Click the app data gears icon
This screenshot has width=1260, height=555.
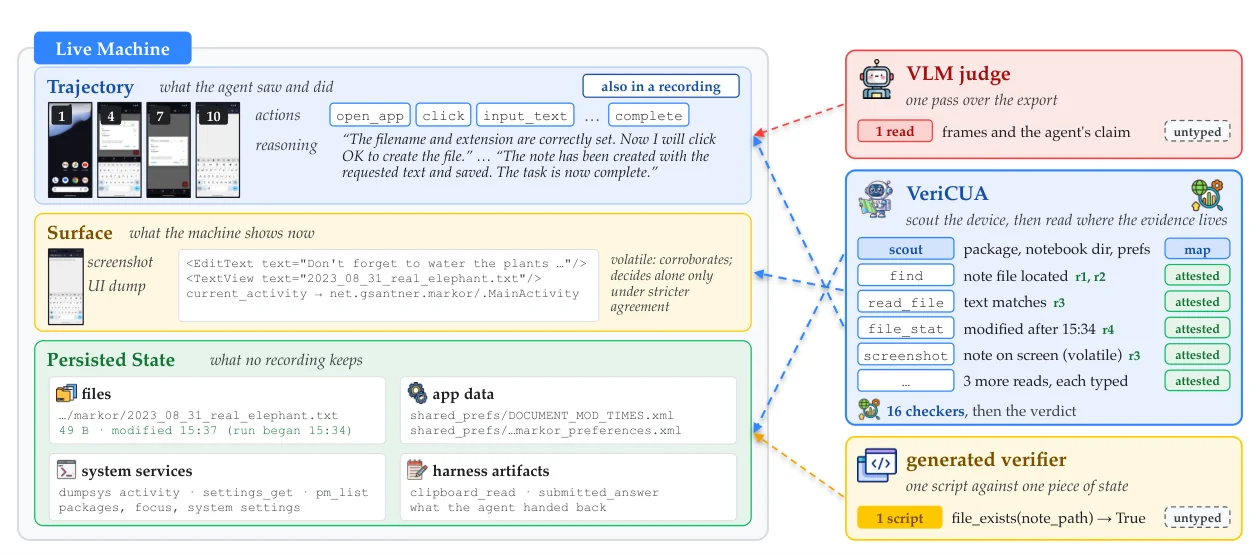(x=415, y=394)
